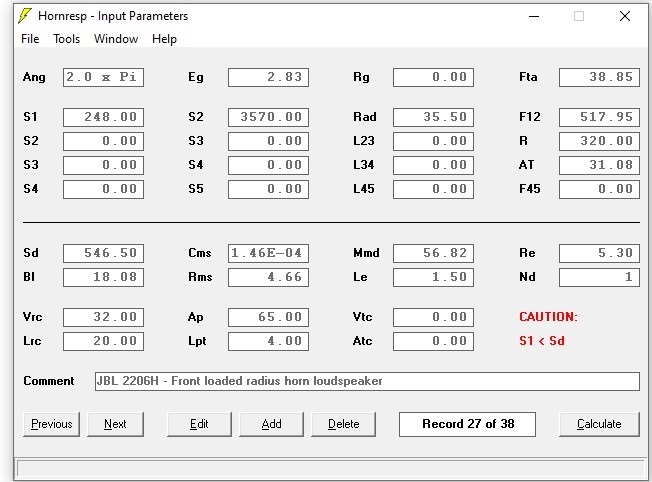Open the Help menu
Image resolution: width=652 pixels, height=482 pixels.
coord(164,39)
